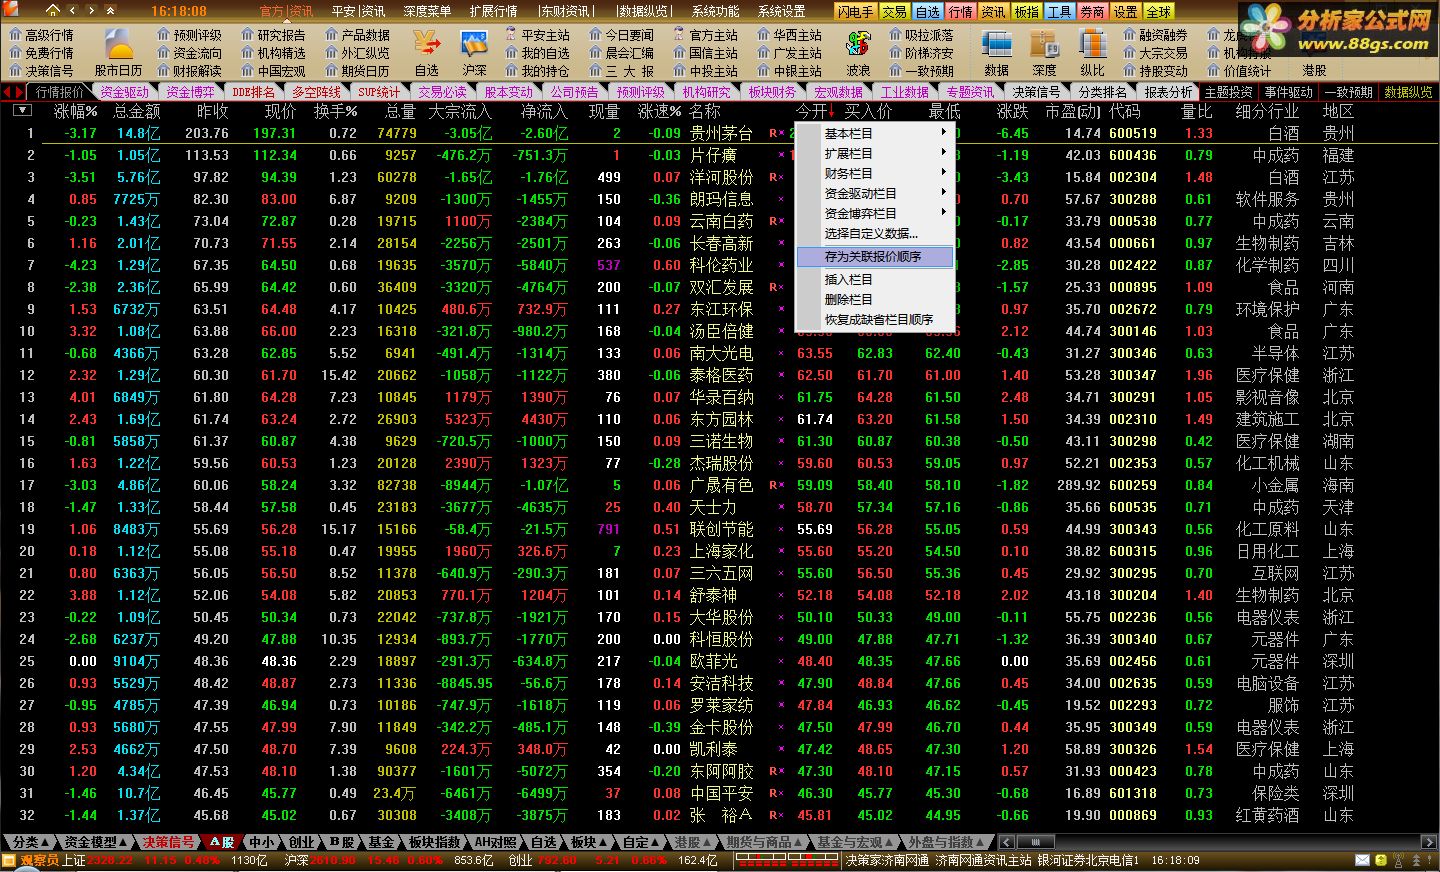
Task: Open the 股市日历 calendar icon
Action: pos(119,43)
